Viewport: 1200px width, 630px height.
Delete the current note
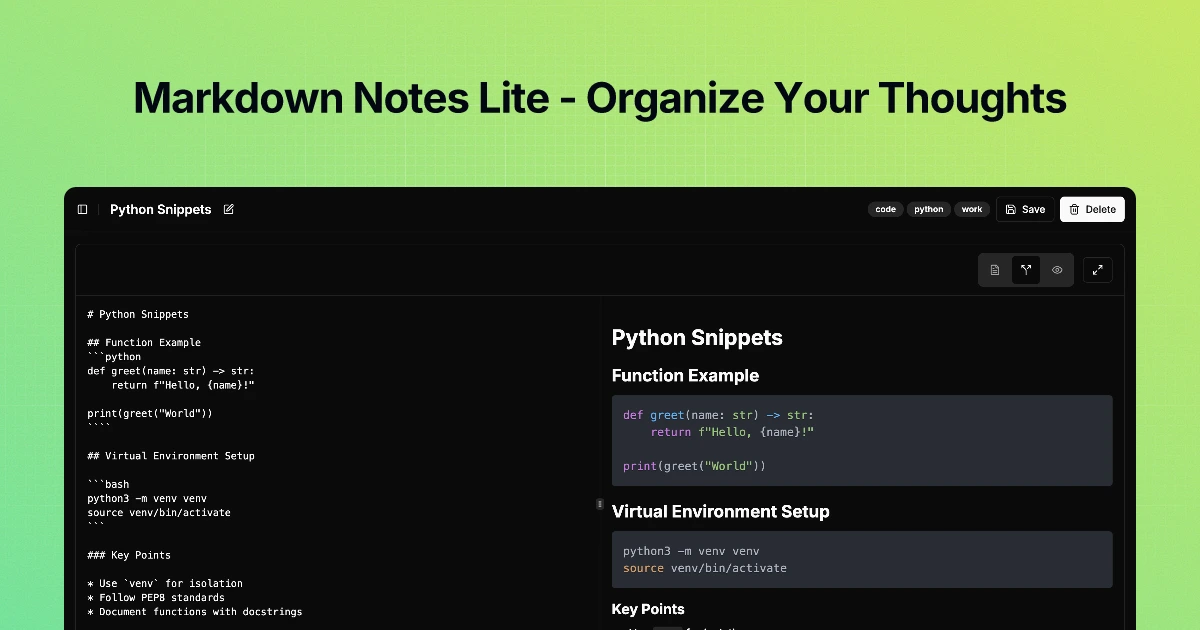1092,209
